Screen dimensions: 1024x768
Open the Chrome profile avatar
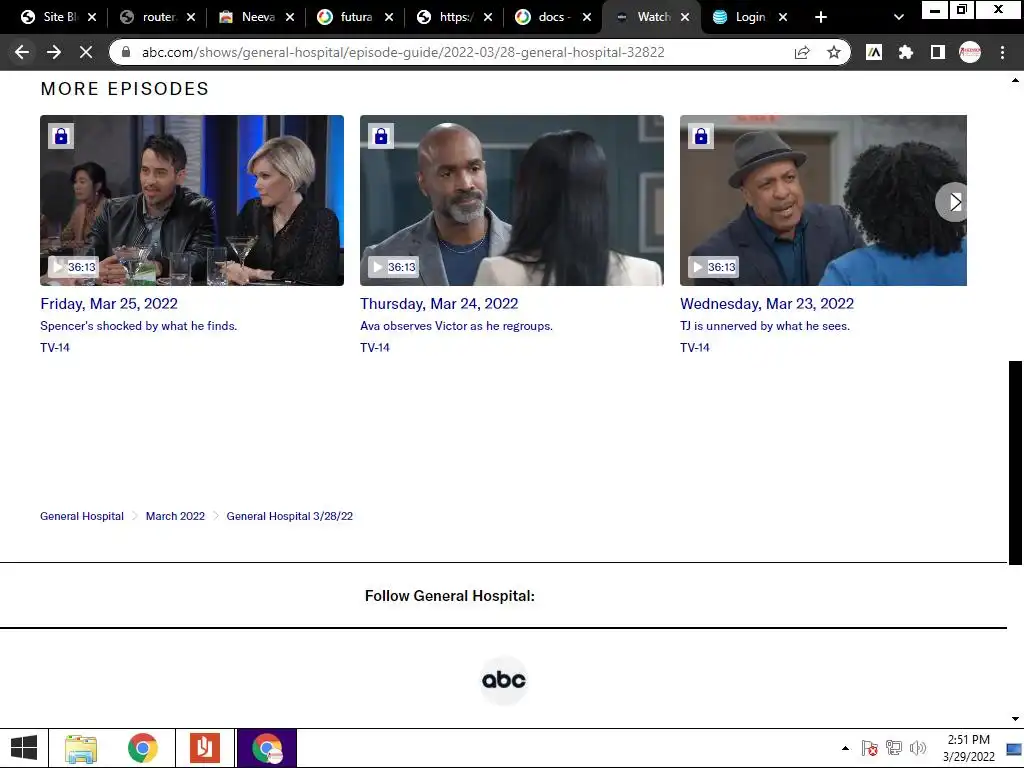click(x=970, y=52)
